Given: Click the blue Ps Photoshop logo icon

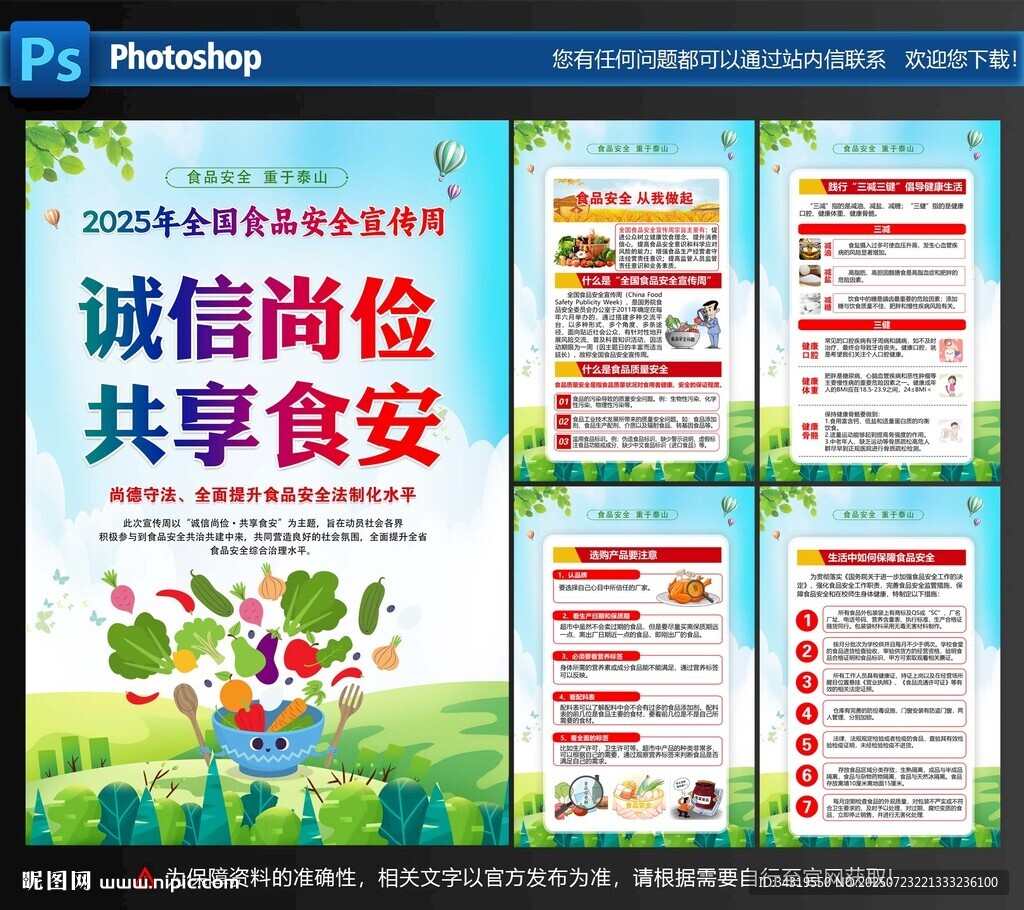Looking at the screenshot, I should (50, 59).
